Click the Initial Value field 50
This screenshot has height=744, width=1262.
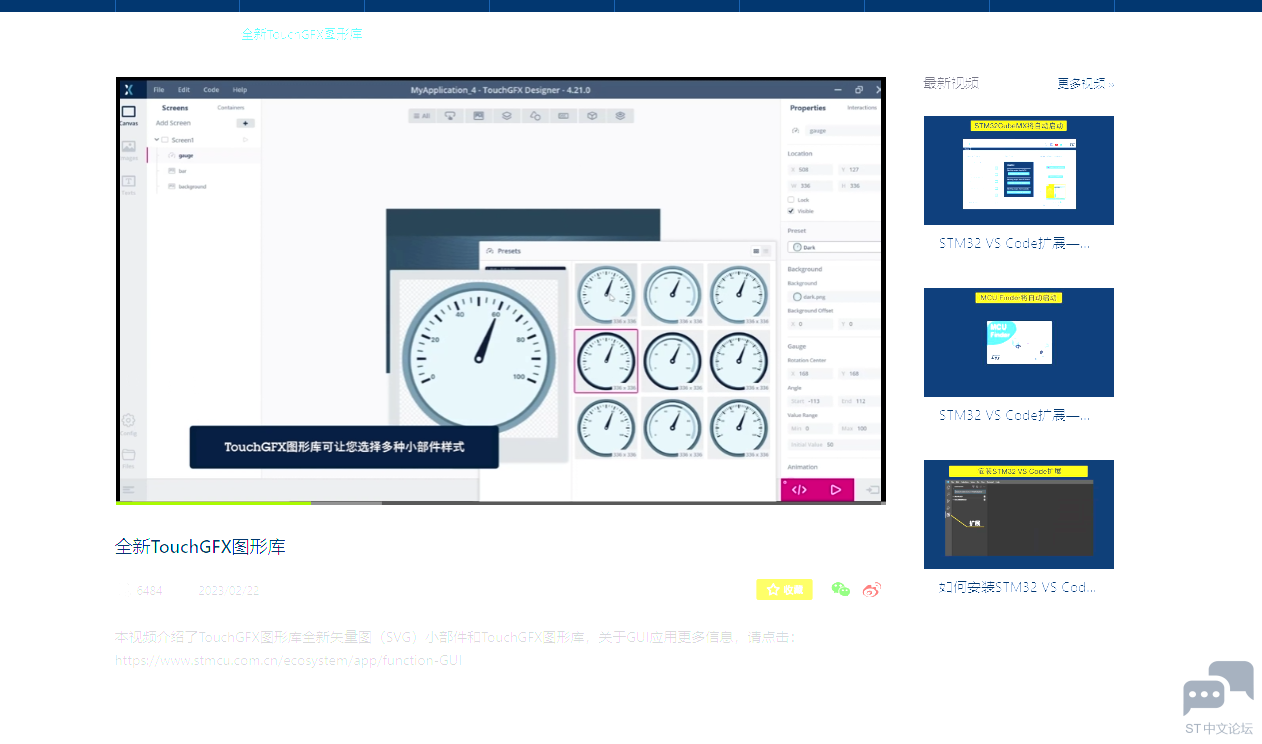pos(834,444)
